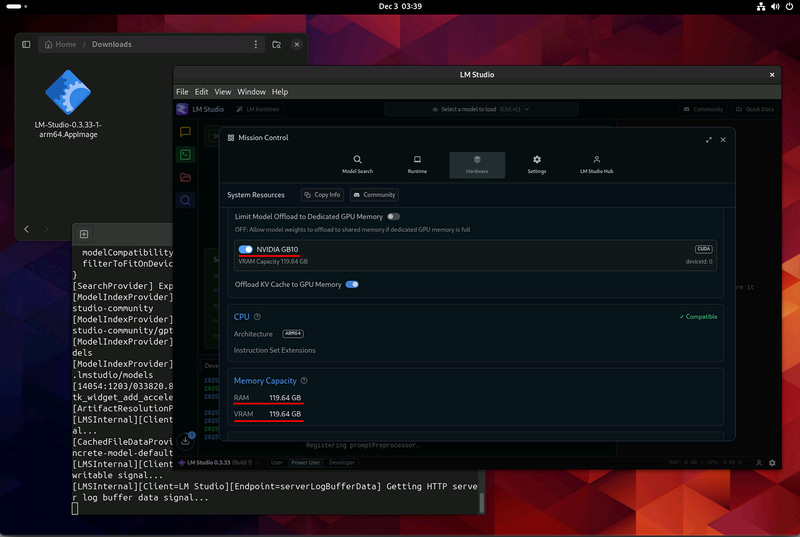Image resolution: width=800 pixels, height=537 pixels.
Task: Open Quick Docs in the top bar
Action: (755, 109)
